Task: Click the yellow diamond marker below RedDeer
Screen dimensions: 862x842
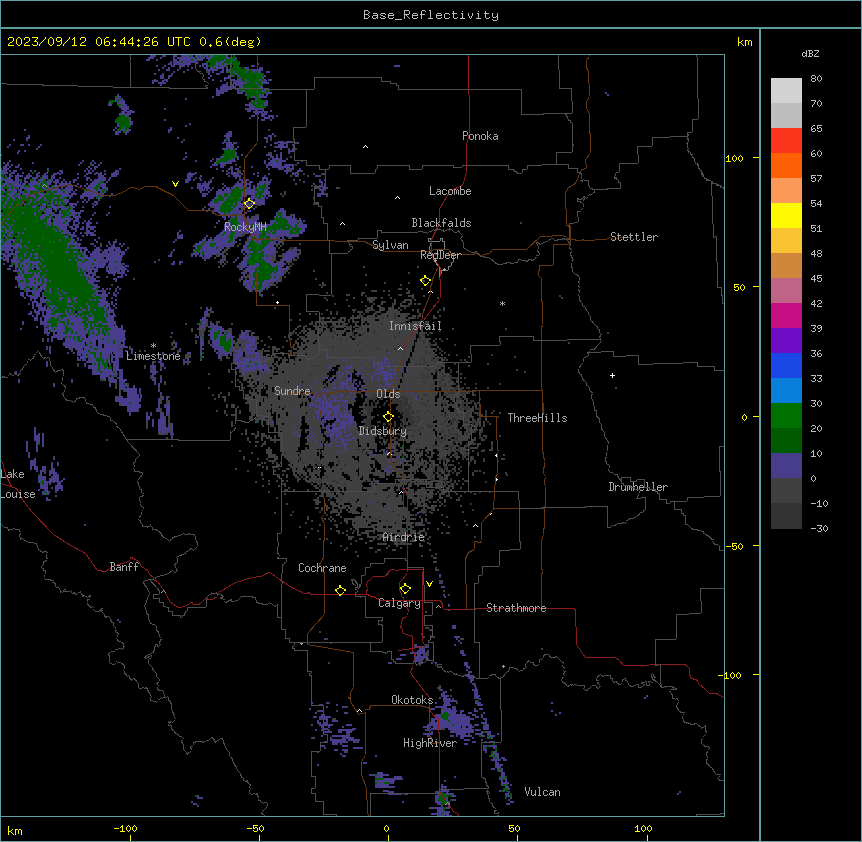Action: tap(426, 281)
